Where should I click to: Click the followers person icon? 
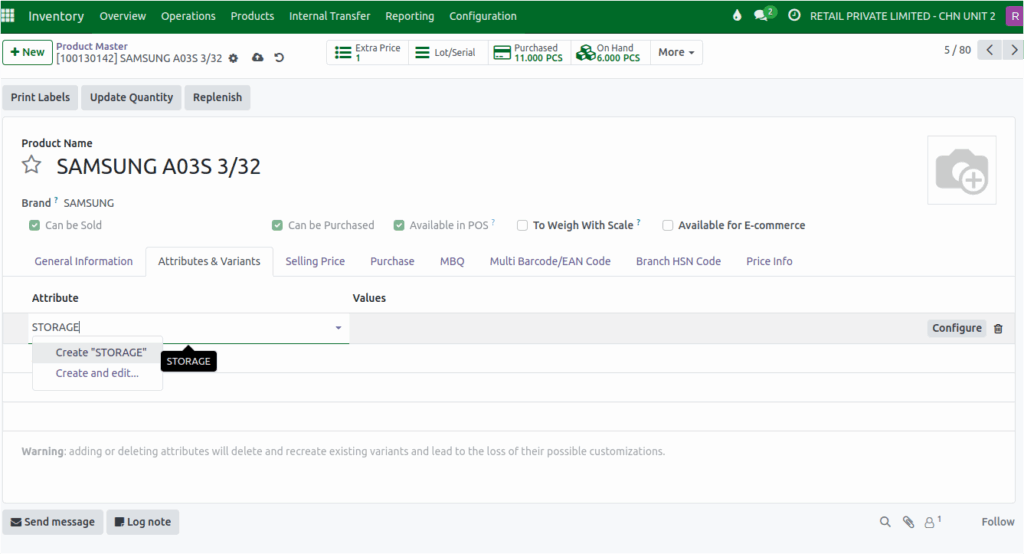(932, 521)
